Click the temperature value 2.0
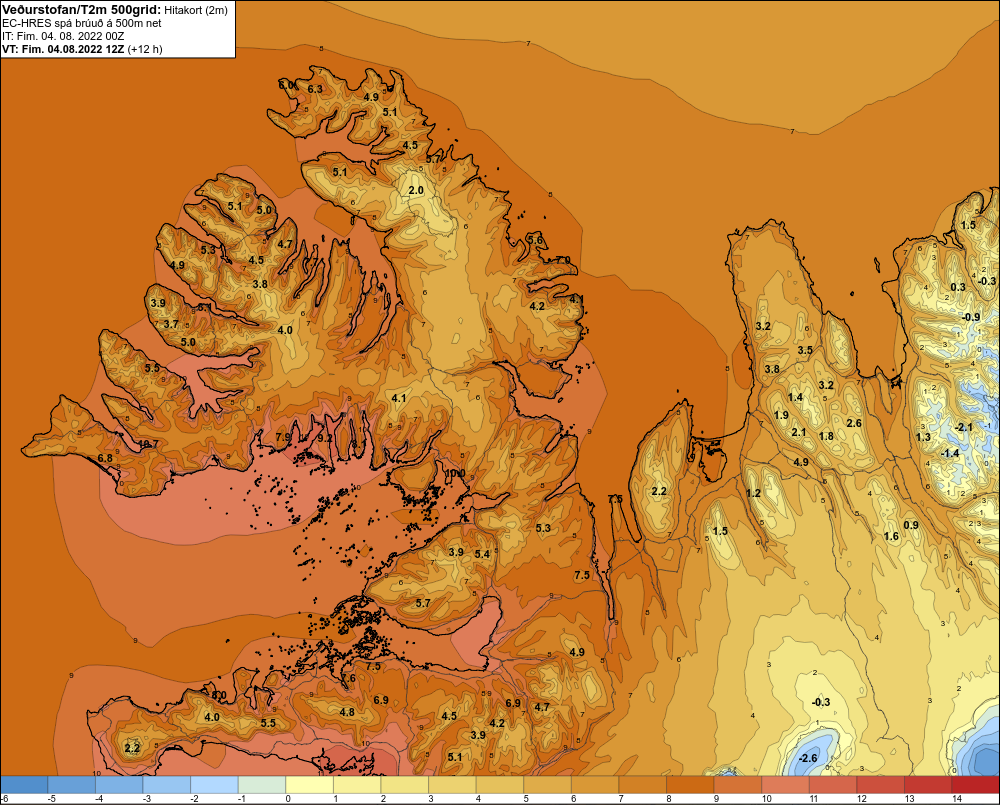The image size is (1000, 805). (x=416, y=190)
